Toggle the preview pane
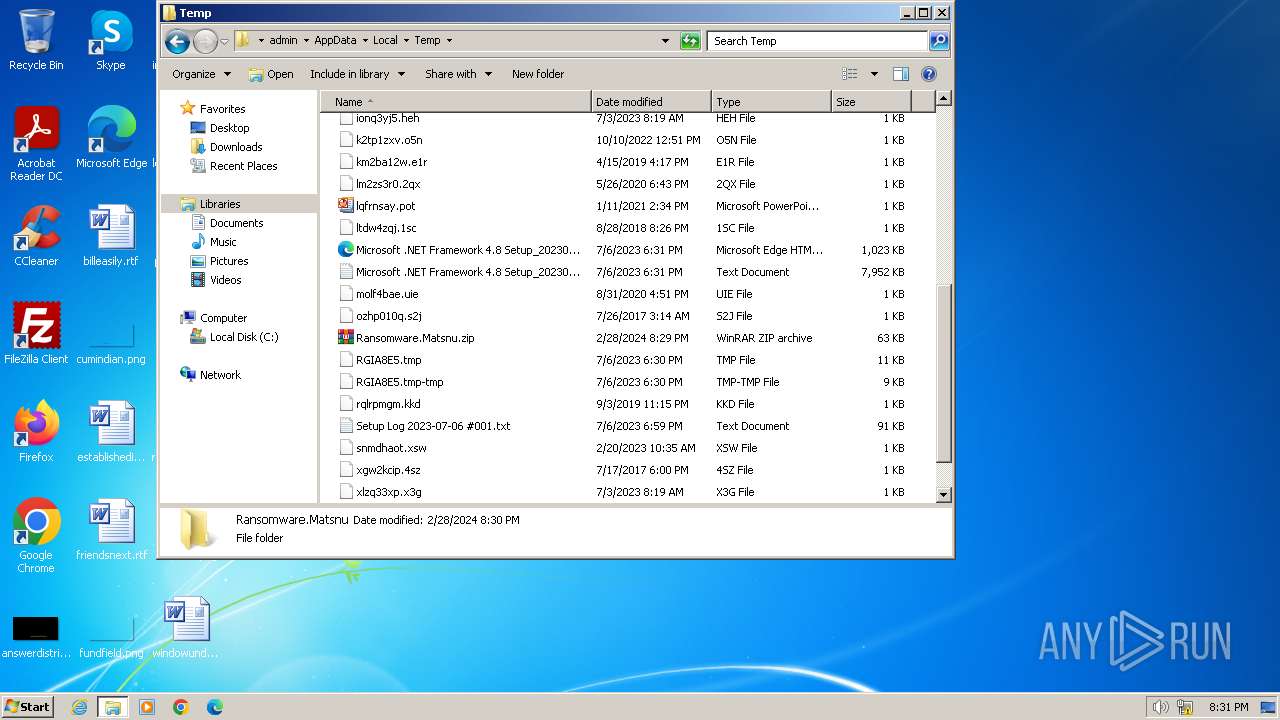 [x=901, y=74]
